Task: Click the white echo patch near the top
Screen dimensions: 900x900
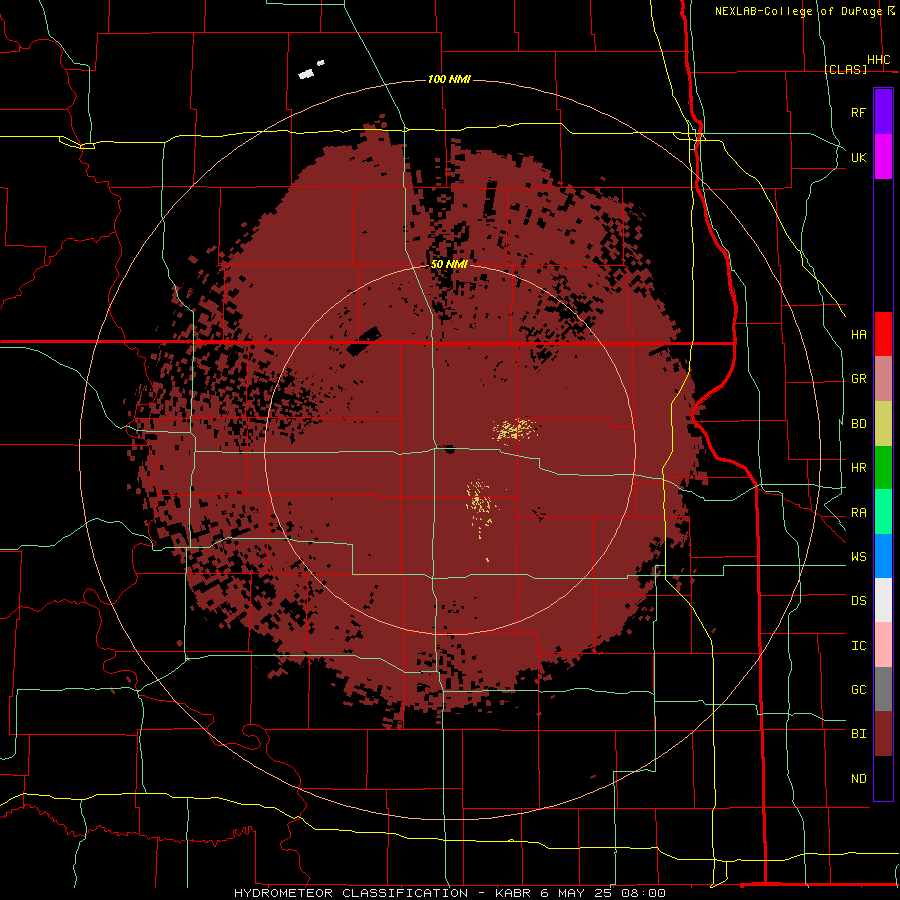Action: pos(307,73)
